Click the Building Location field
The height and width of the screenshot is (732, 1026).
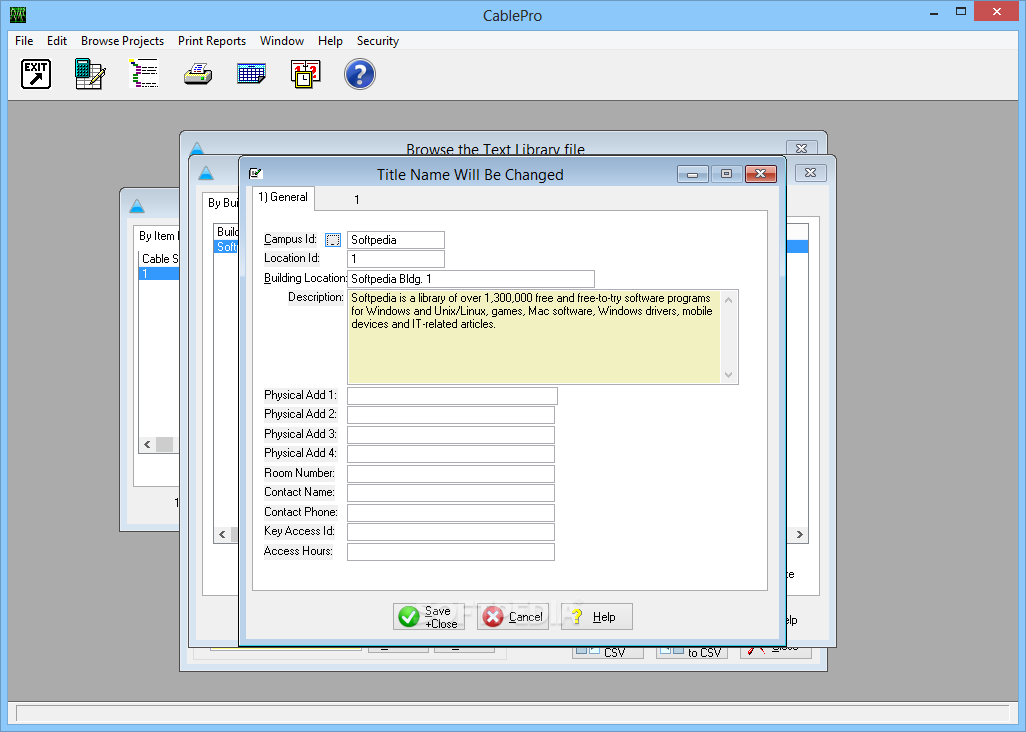point(471,279)
